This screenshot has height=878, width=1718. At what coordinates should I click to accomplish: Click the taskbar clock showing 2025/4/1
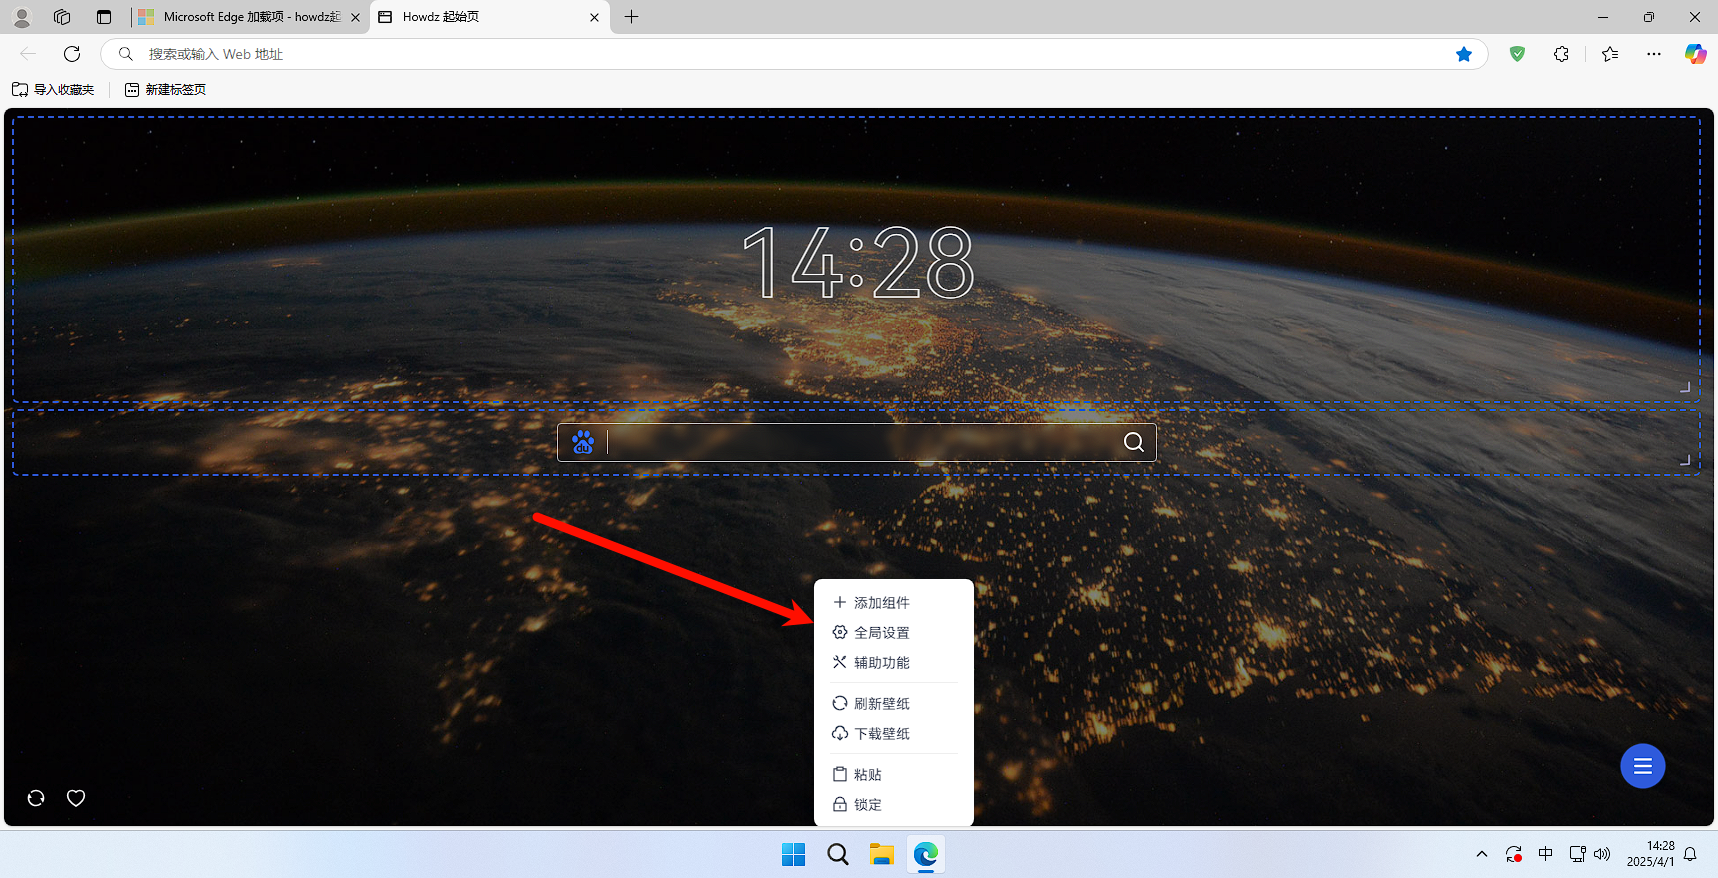coord(1650,854)
